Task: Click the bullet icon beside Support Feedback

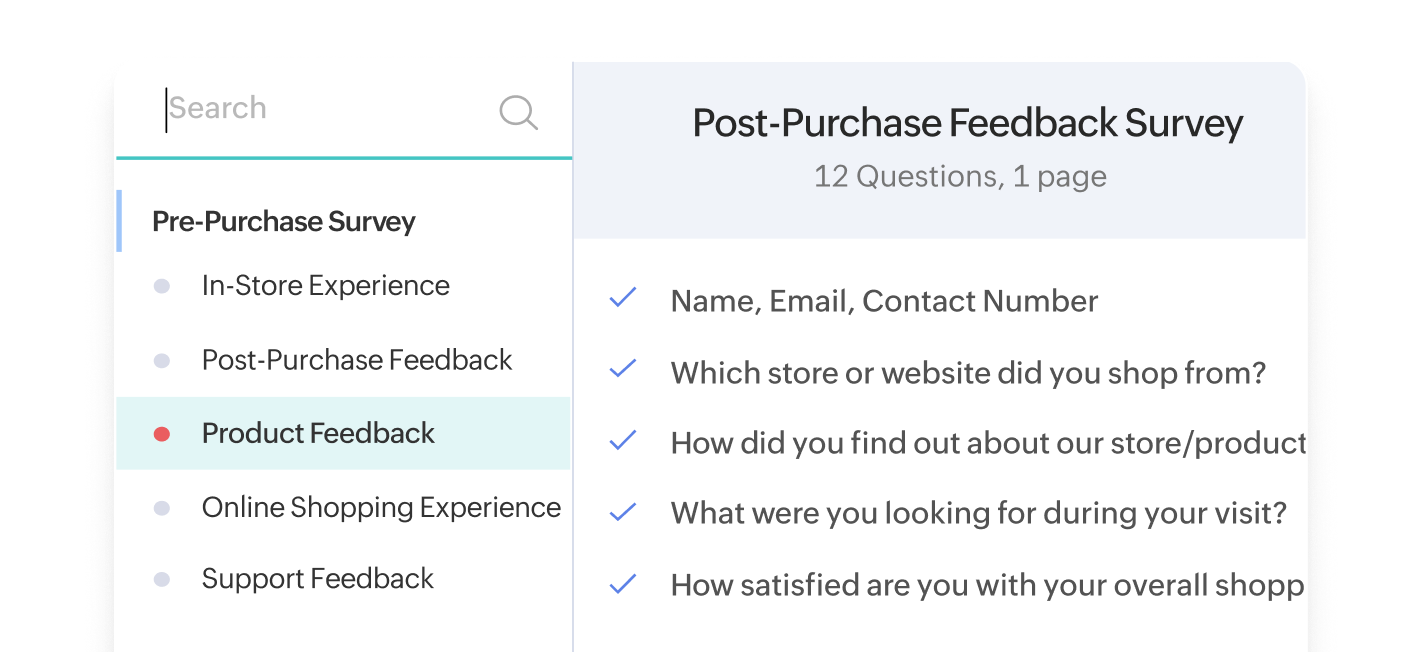Action: coord(162,579)
